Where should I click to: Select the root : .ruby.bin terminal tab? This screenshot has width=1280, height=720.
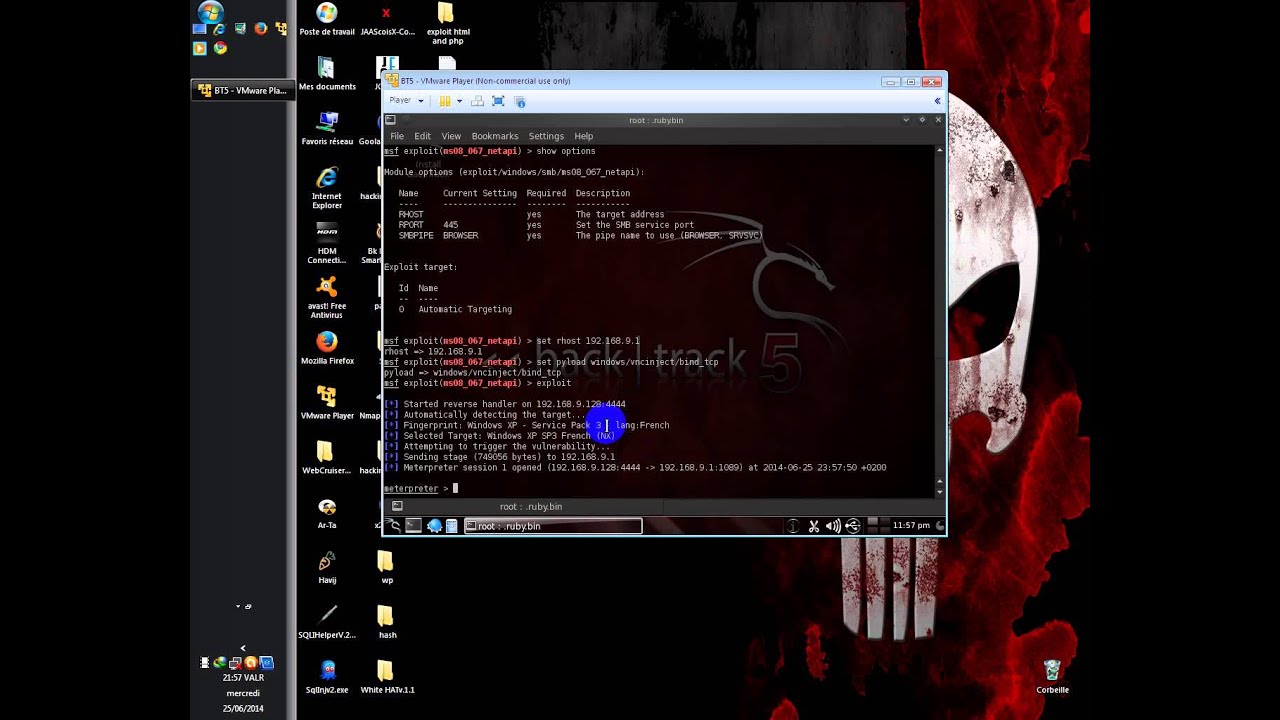[531, 507]
